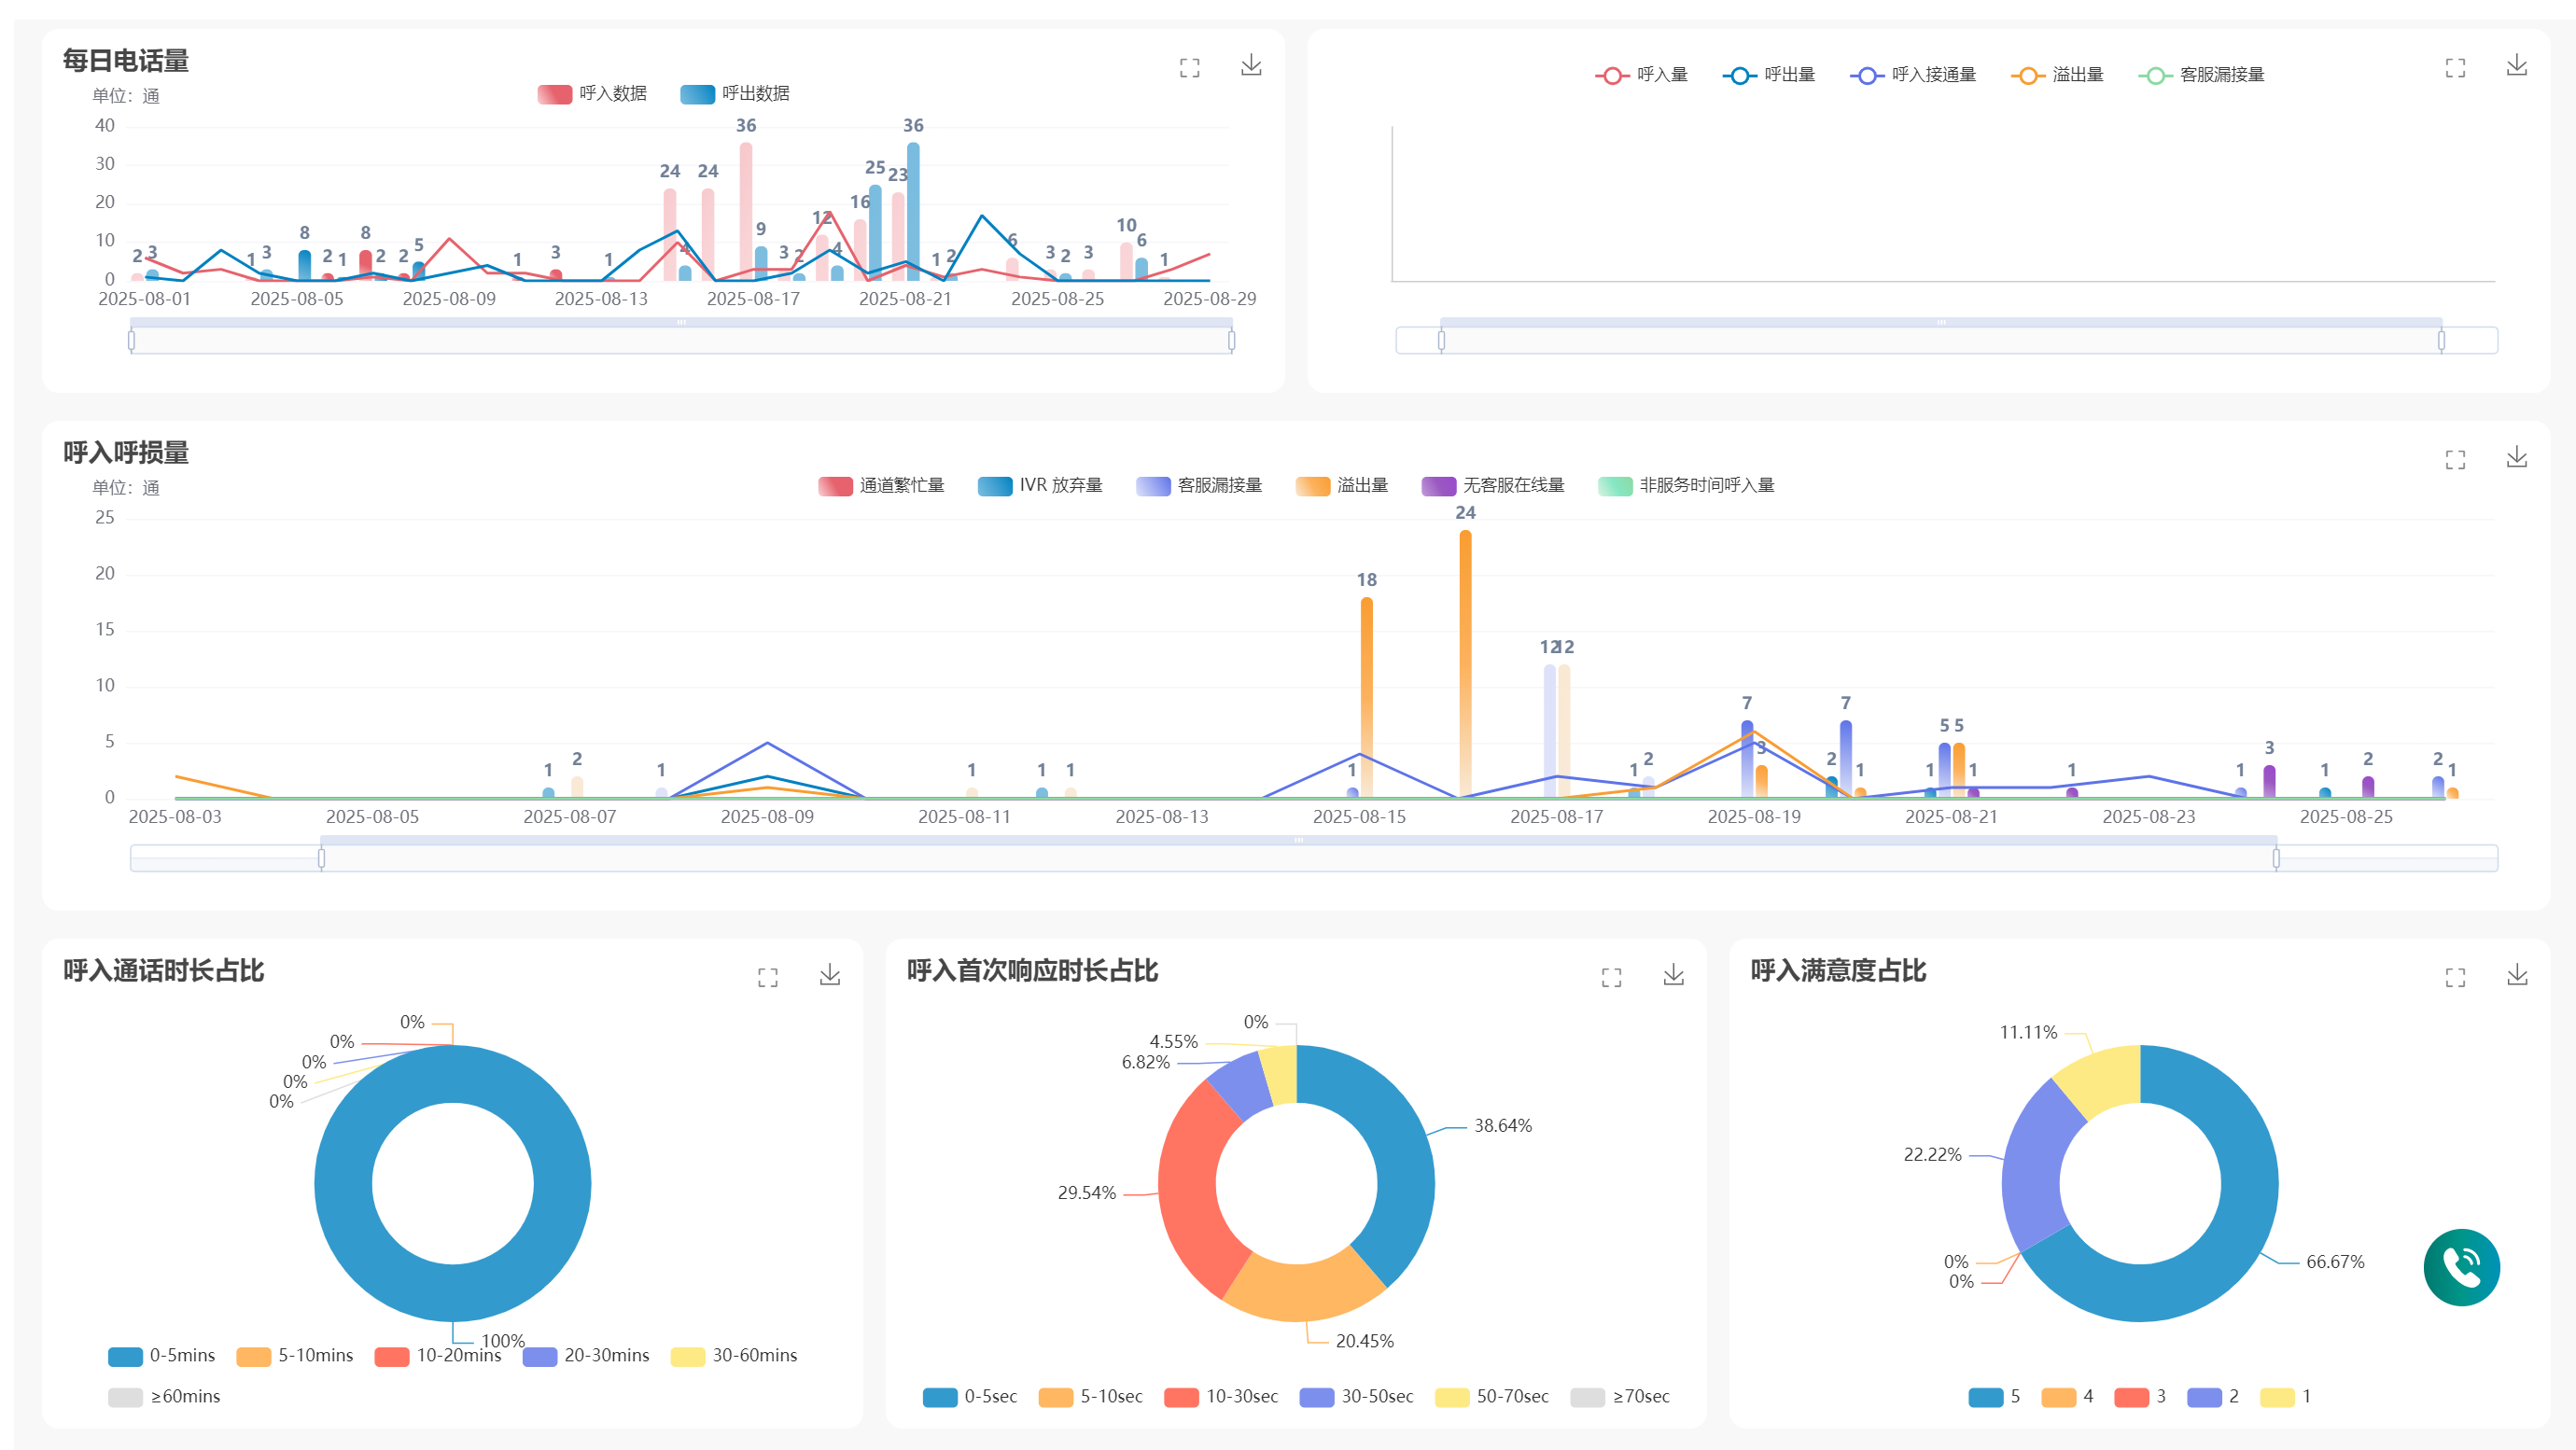The width and height of the screenshot is (2576, 1450).
Task: Expand 呼入首次响应时长占比 chart to fullscreen
Action: click(x=1611, y=977)
